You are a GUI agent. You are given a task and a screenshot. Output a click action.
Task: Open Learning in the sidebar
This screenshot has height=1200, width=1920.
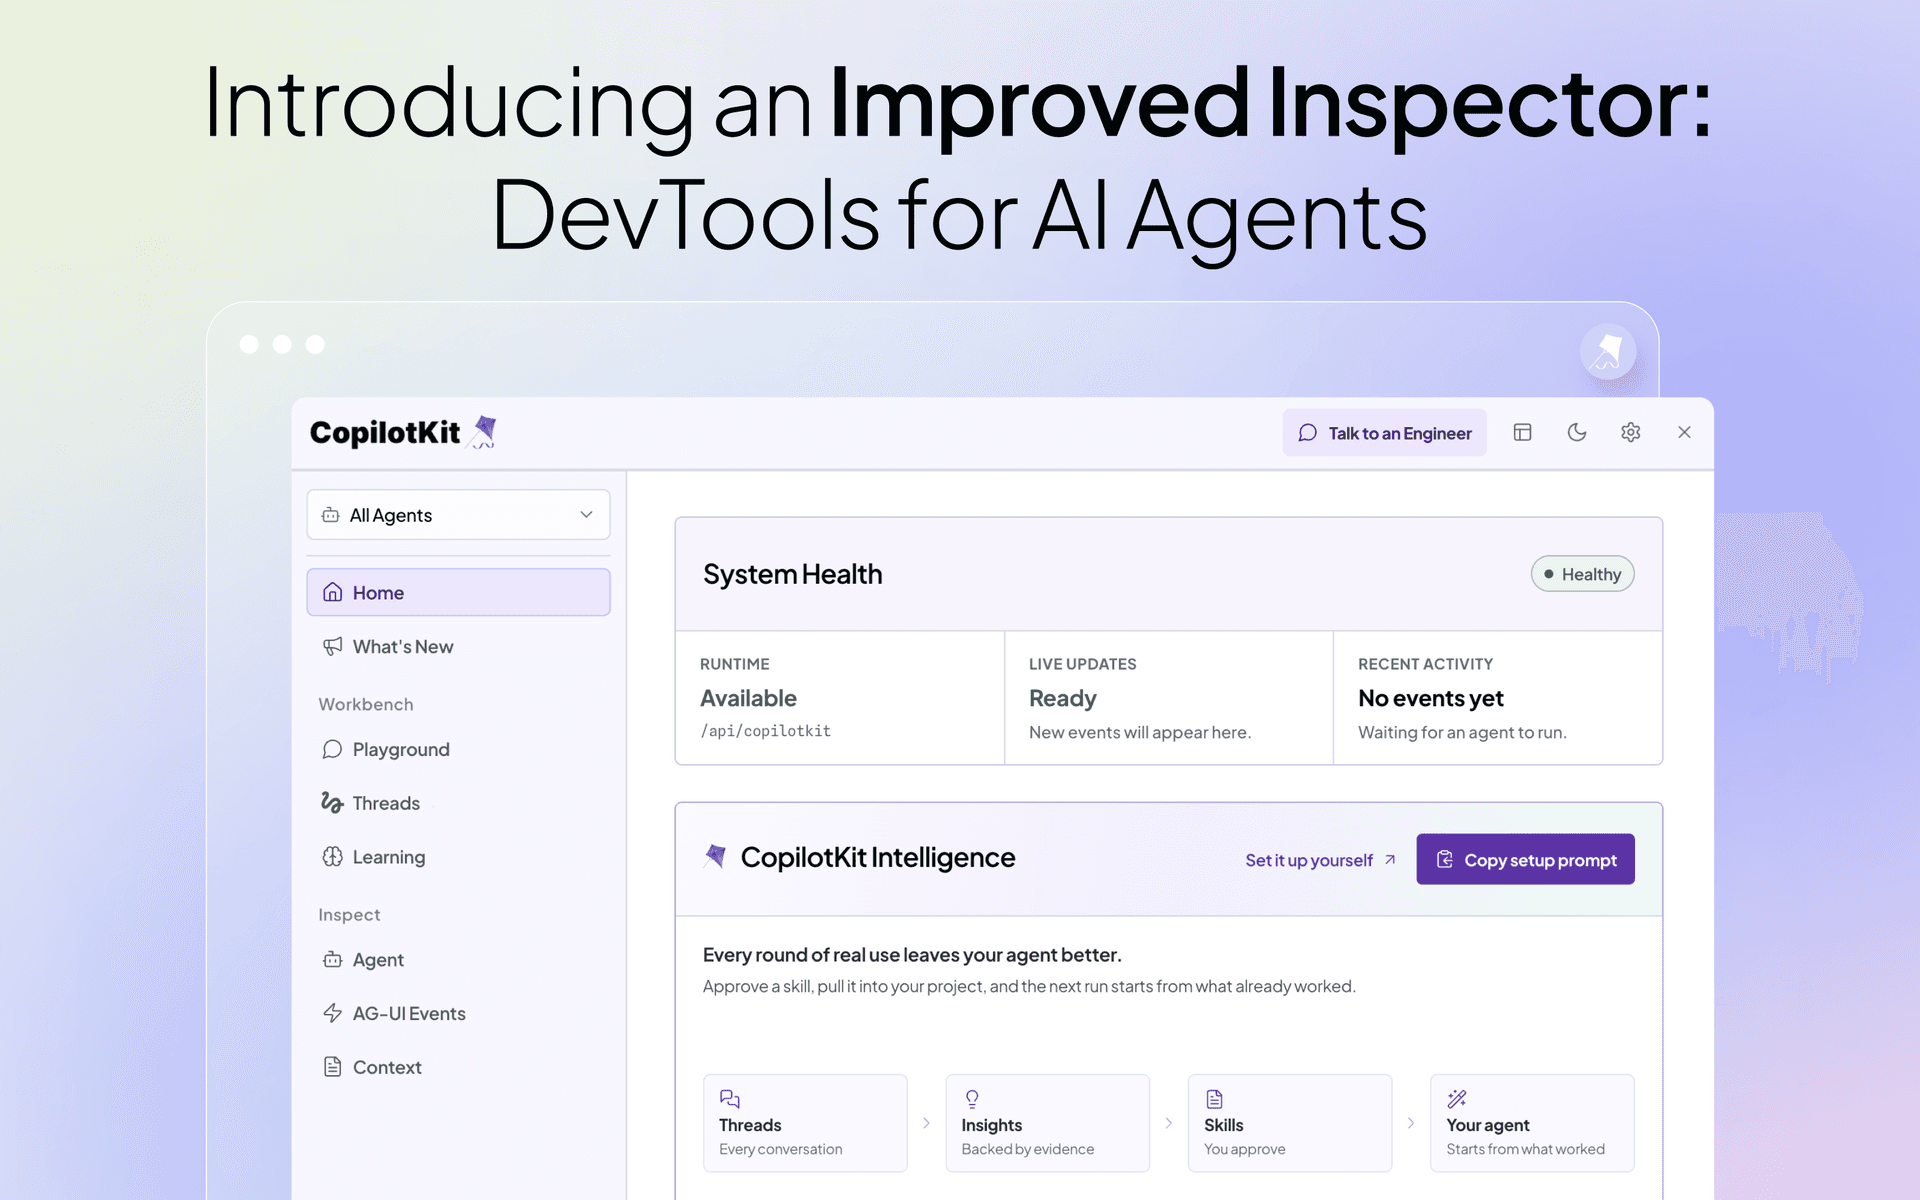pos(458,857)
